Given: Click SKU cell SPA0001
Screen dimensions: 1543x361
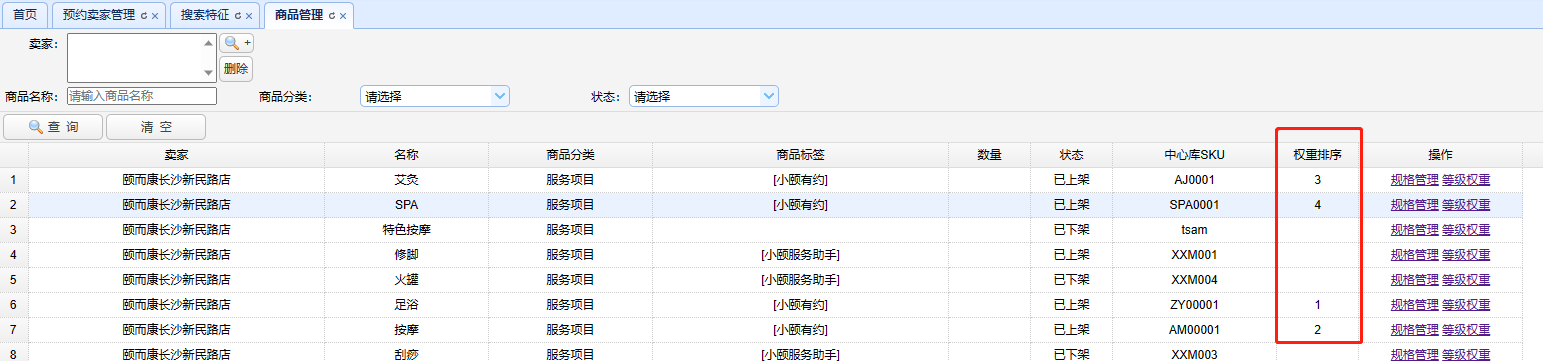Looking at the screenshot, I should (x=1194, y=205).
